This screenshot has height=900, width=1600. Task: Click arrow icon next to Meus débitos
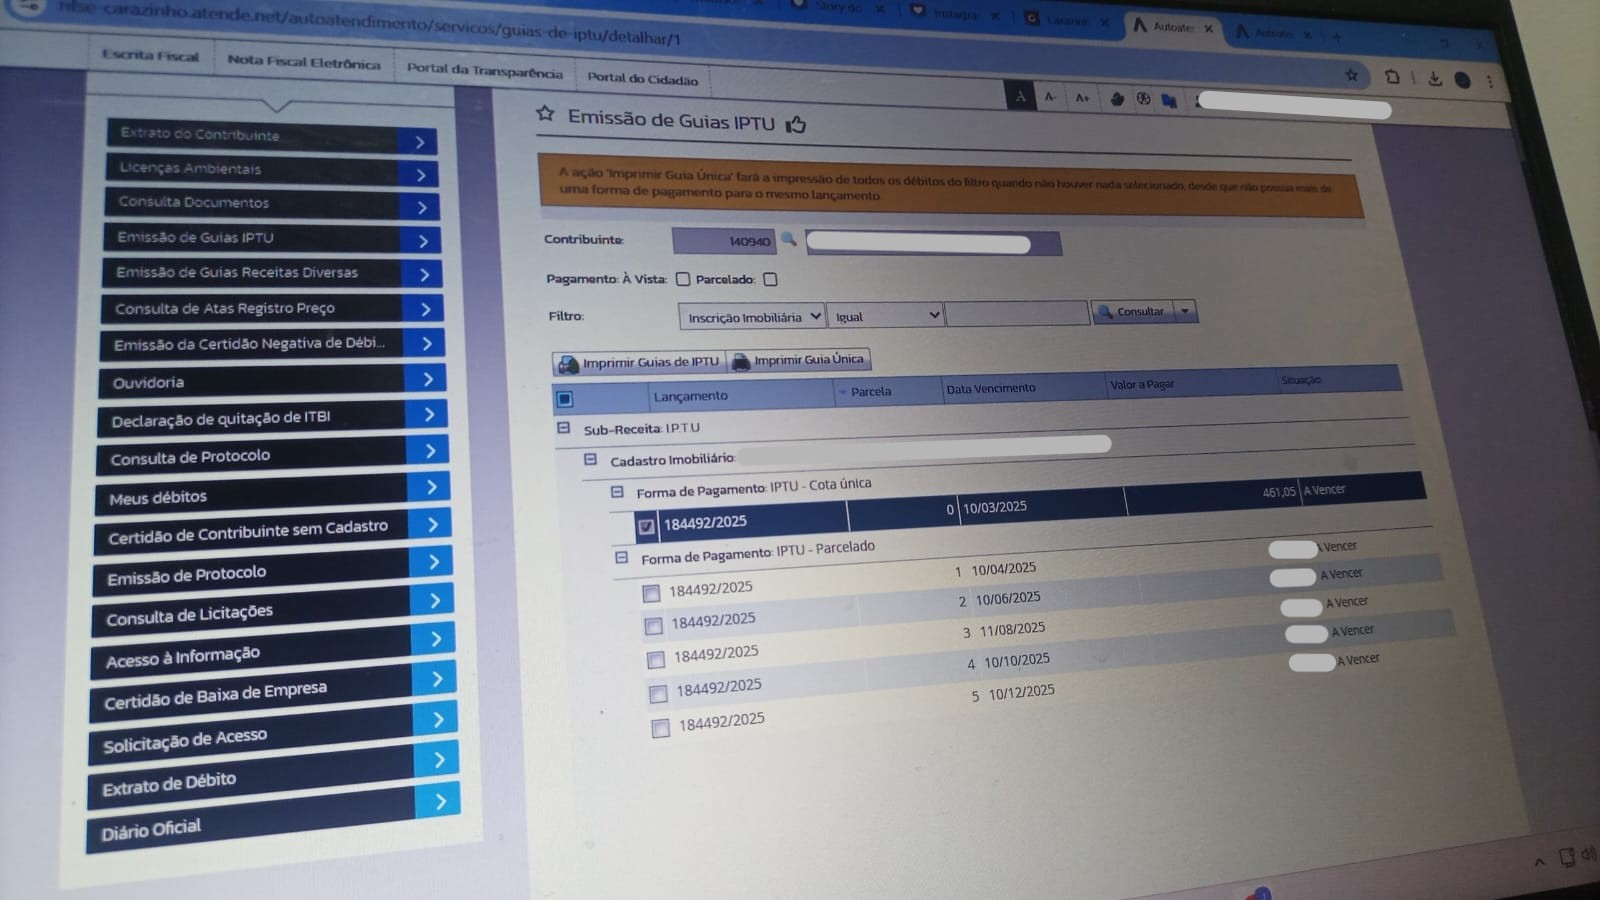click(431, 488)
